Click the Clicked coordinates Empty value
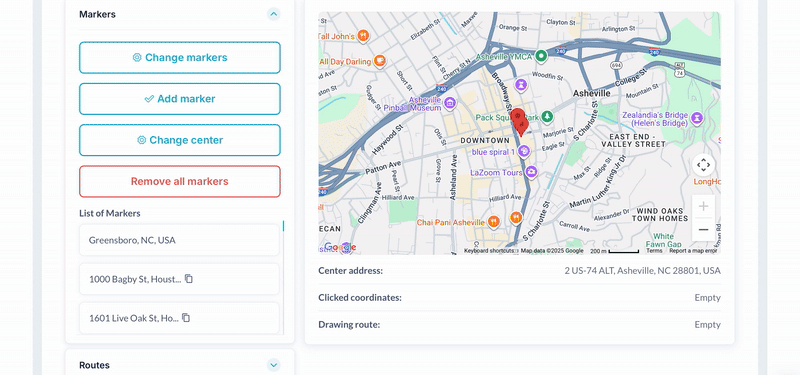This screenshot has height=375, width=800. 707,297
